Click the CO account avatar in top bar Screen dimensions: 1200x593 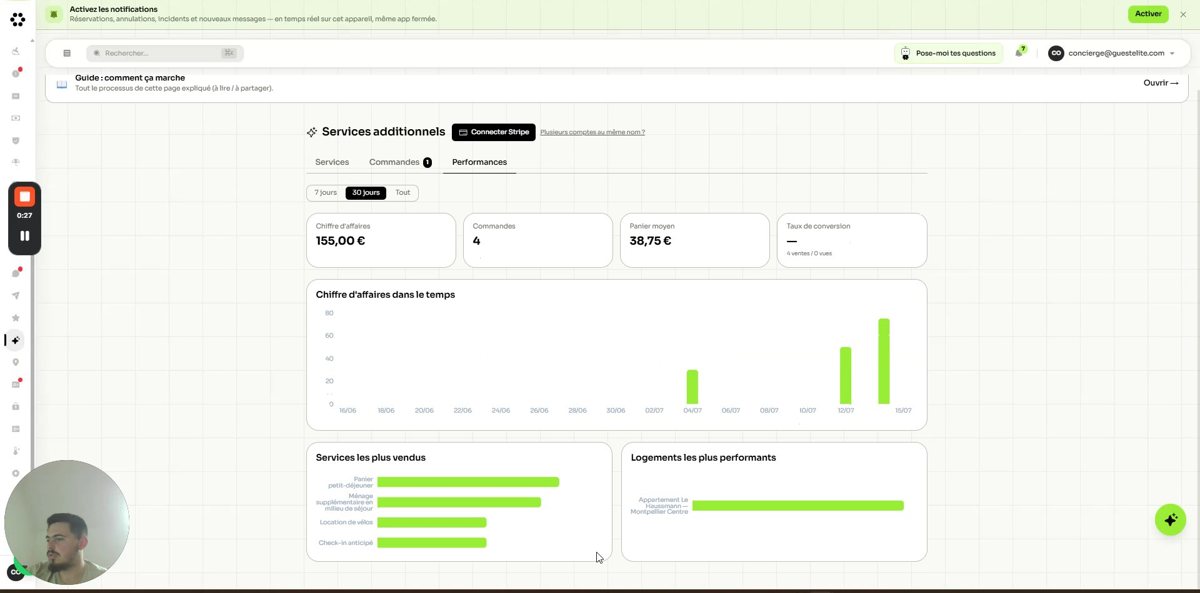[x=1056, y=53]
